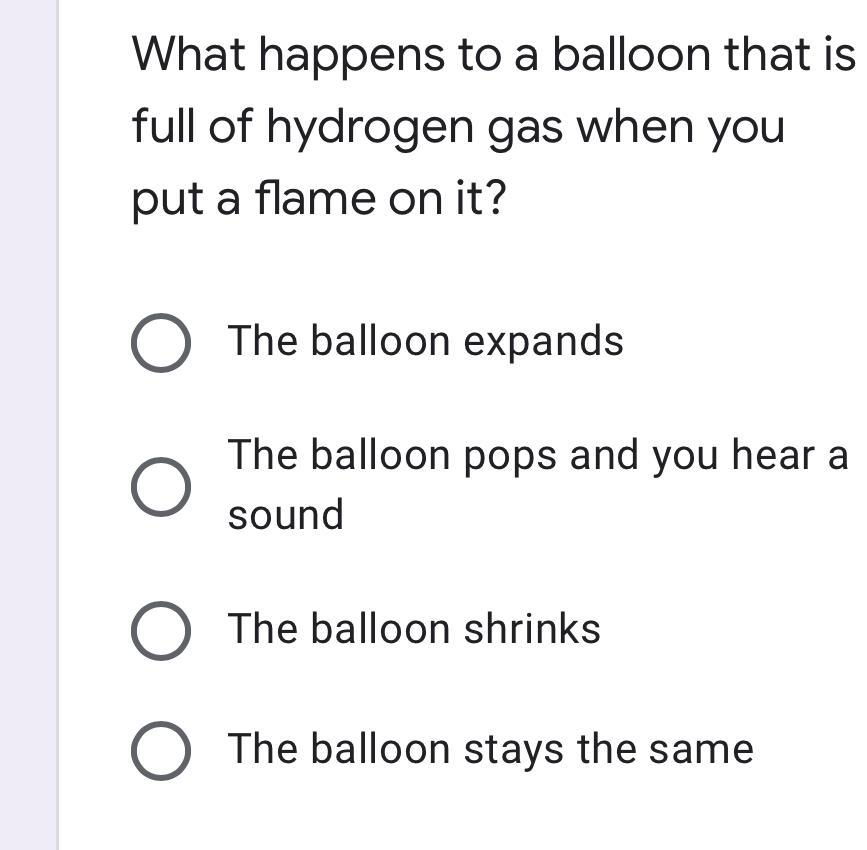867x850 pixels.
Task: Click the "The balloon shrinks" label text
Action: click(414, 629)
